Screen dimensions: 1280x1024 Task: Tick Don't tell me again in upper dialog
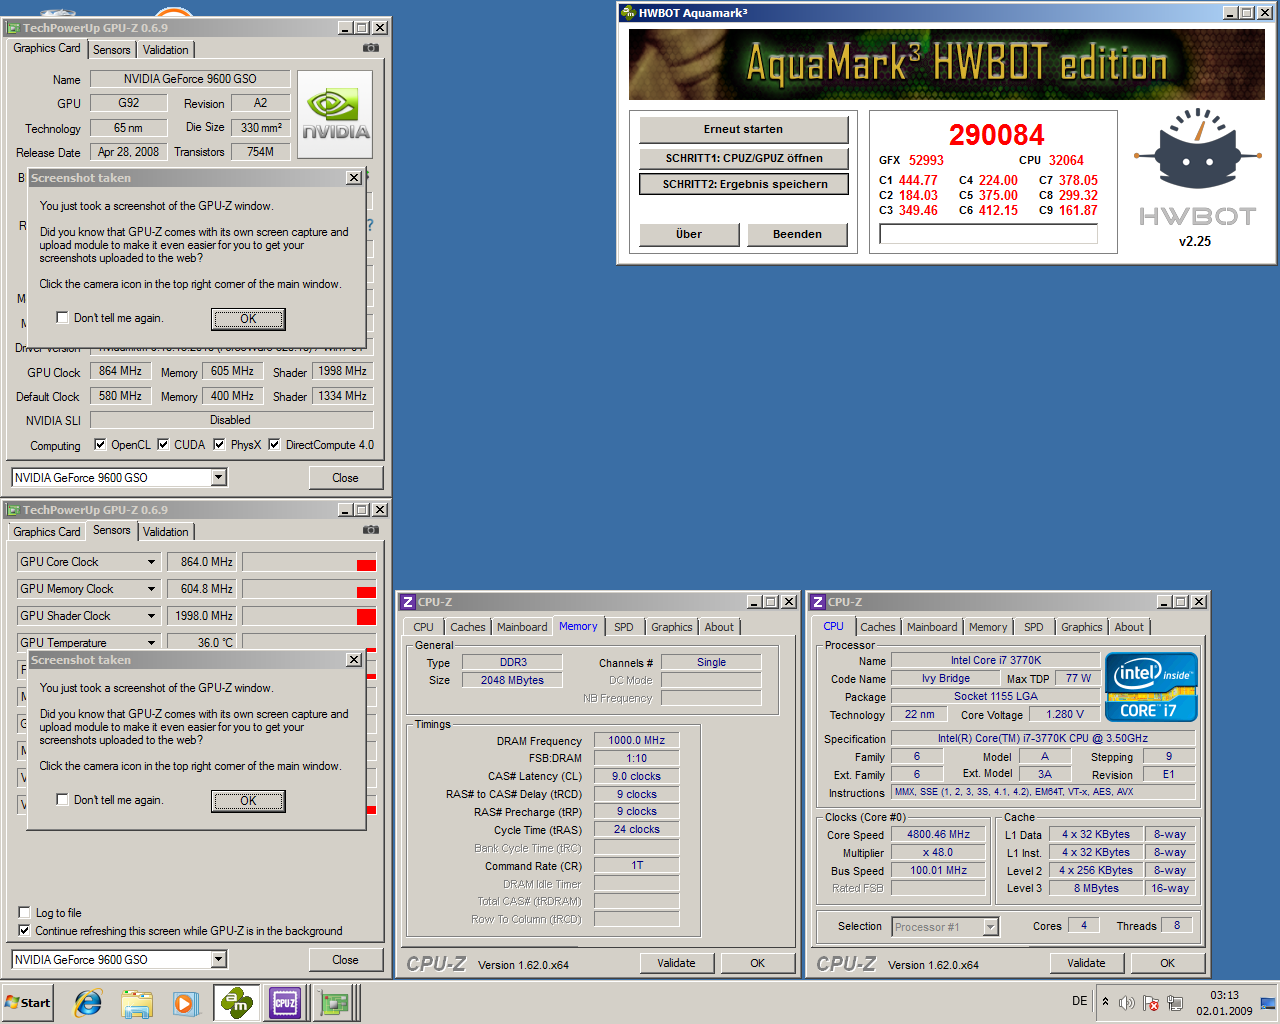pyautogui.click(x=63, y=318)
